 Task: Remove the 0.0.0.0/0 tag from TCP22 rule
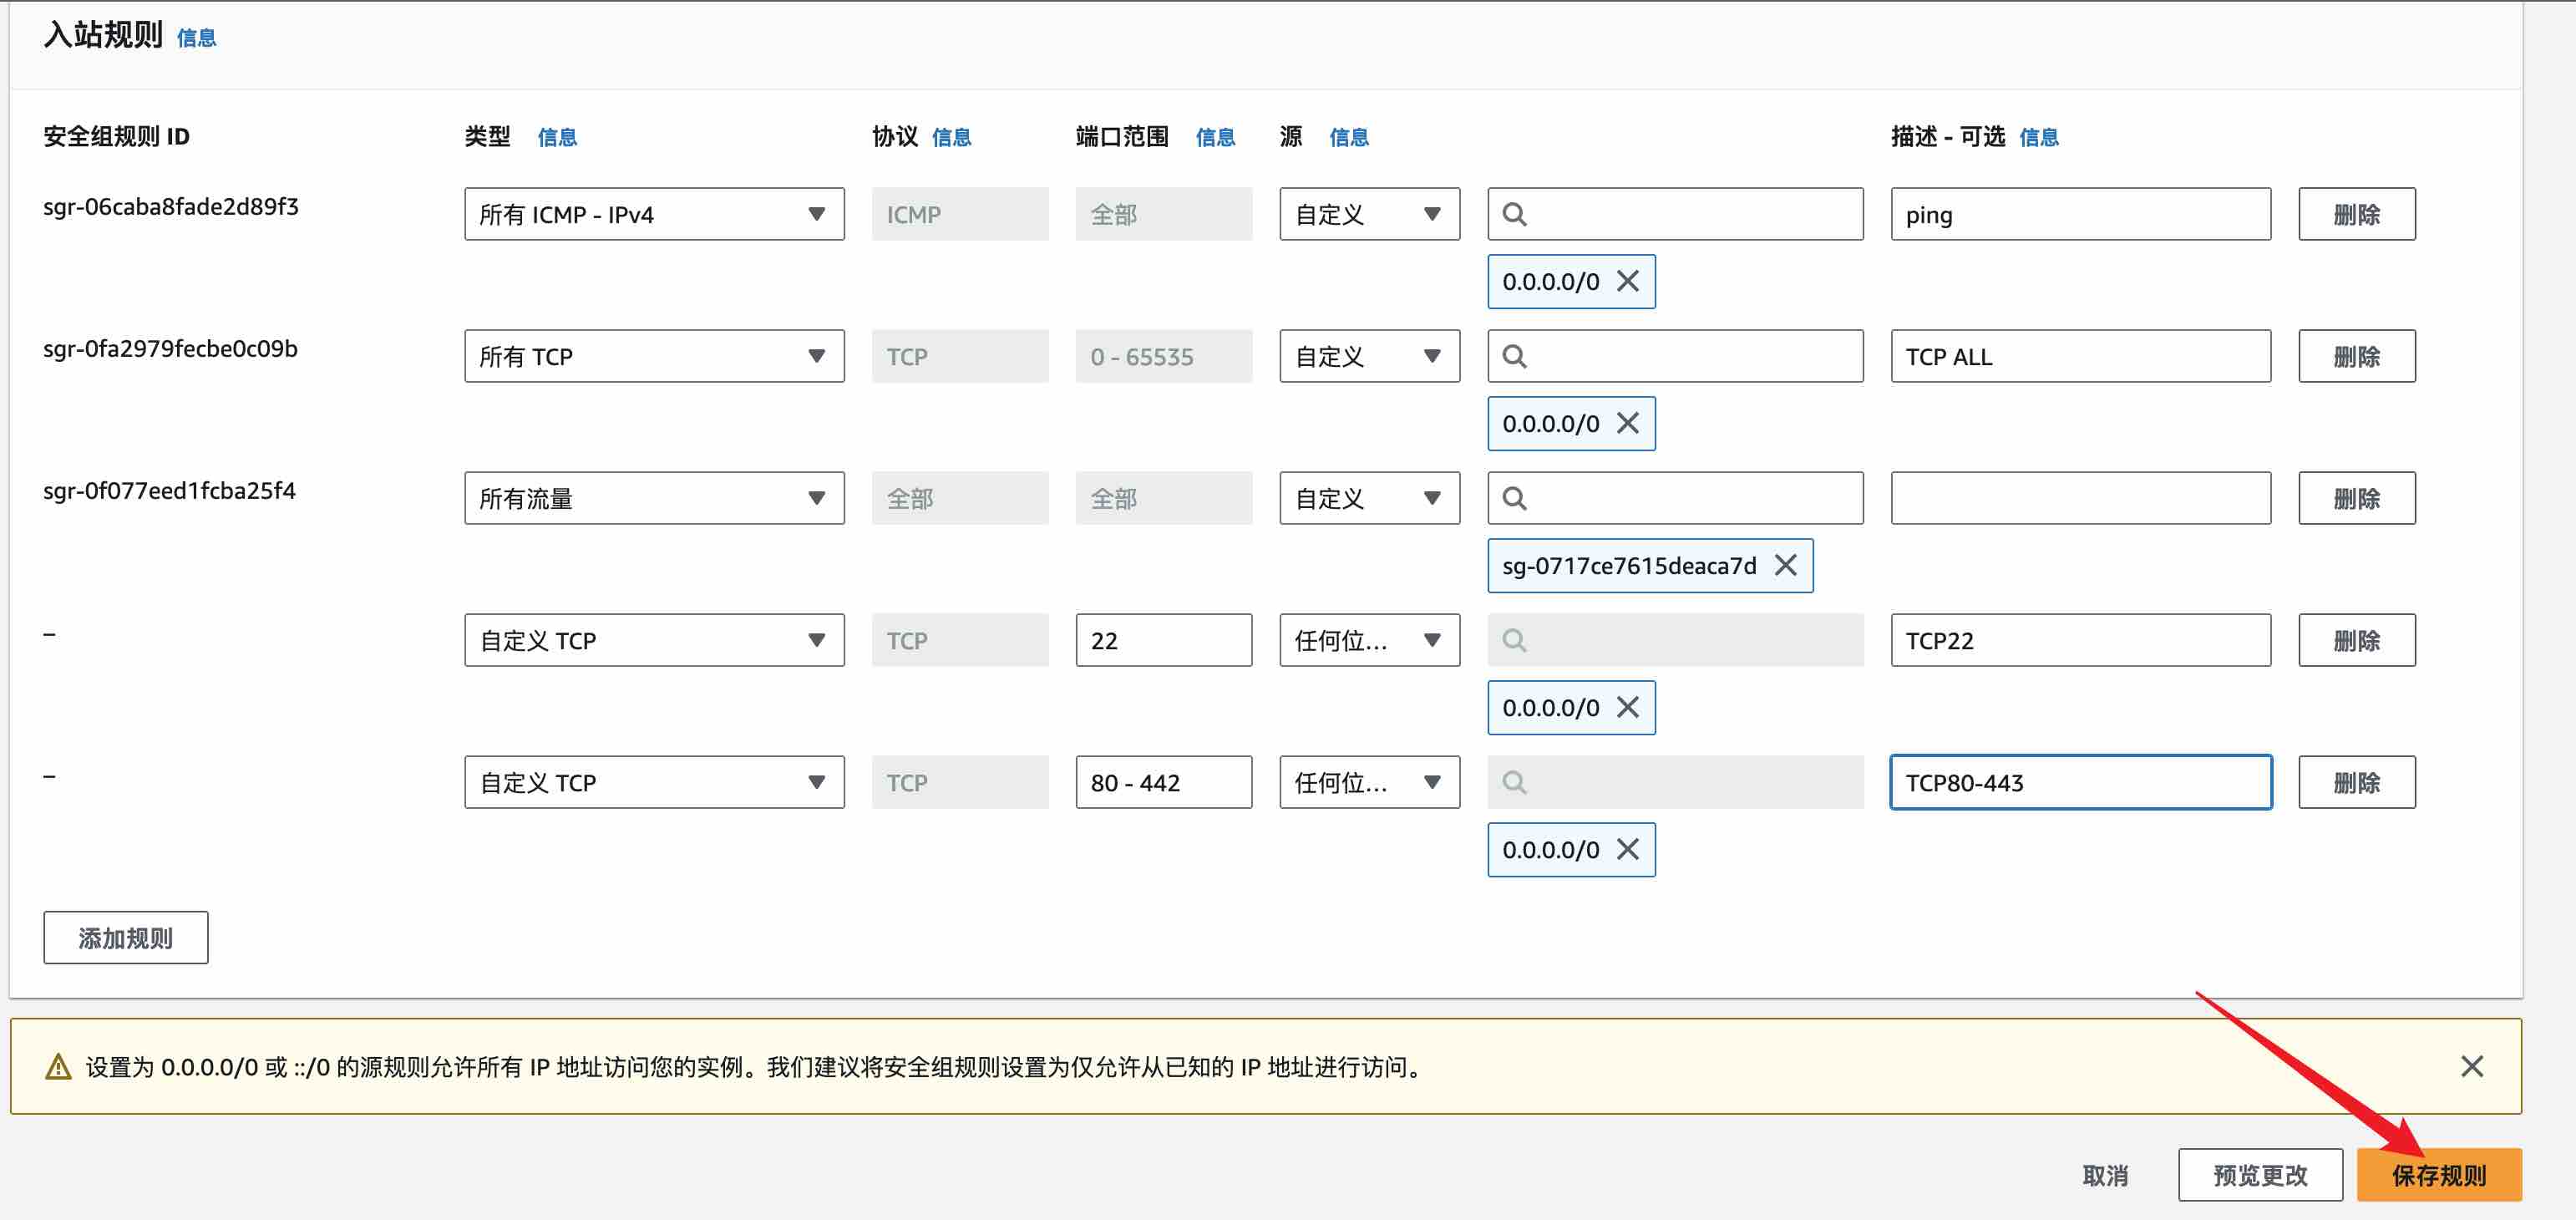pyautogui.click(x=1628, y=707)
